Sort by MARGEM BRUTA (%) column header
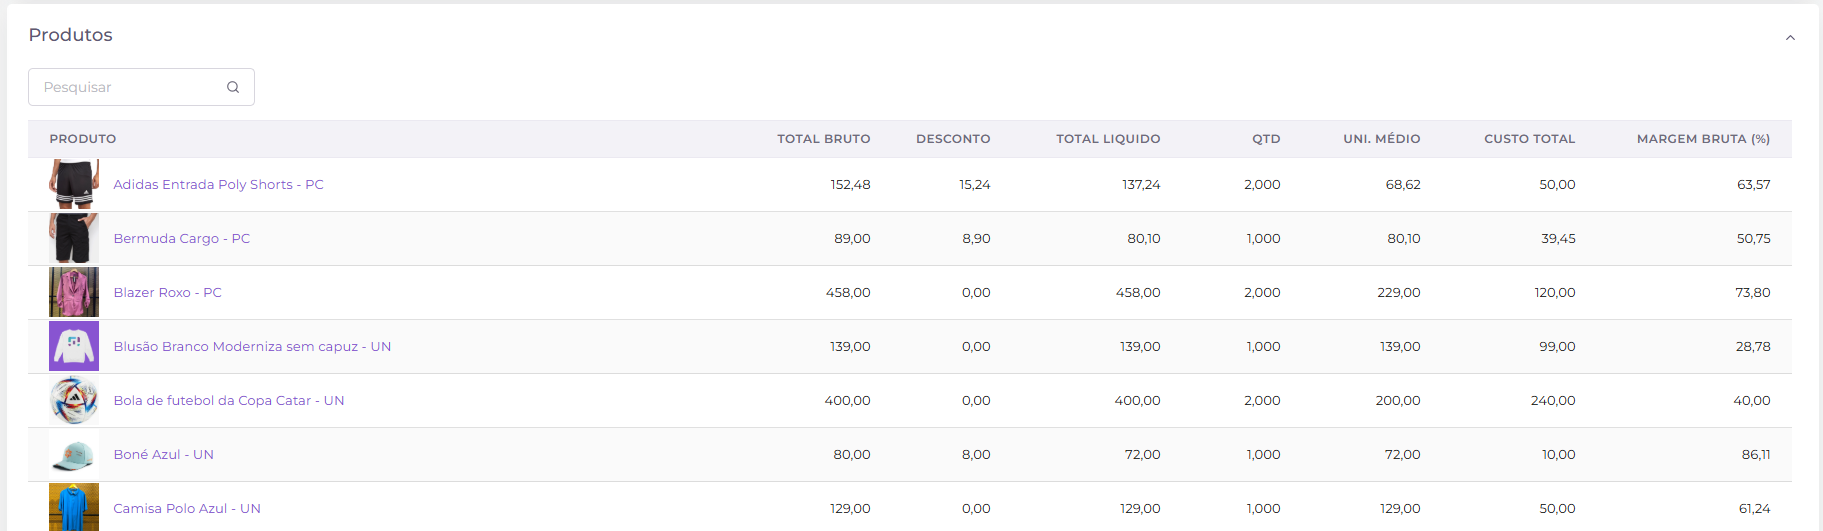This screenshot has width=1823, height=531. [x=1703, y=139]
